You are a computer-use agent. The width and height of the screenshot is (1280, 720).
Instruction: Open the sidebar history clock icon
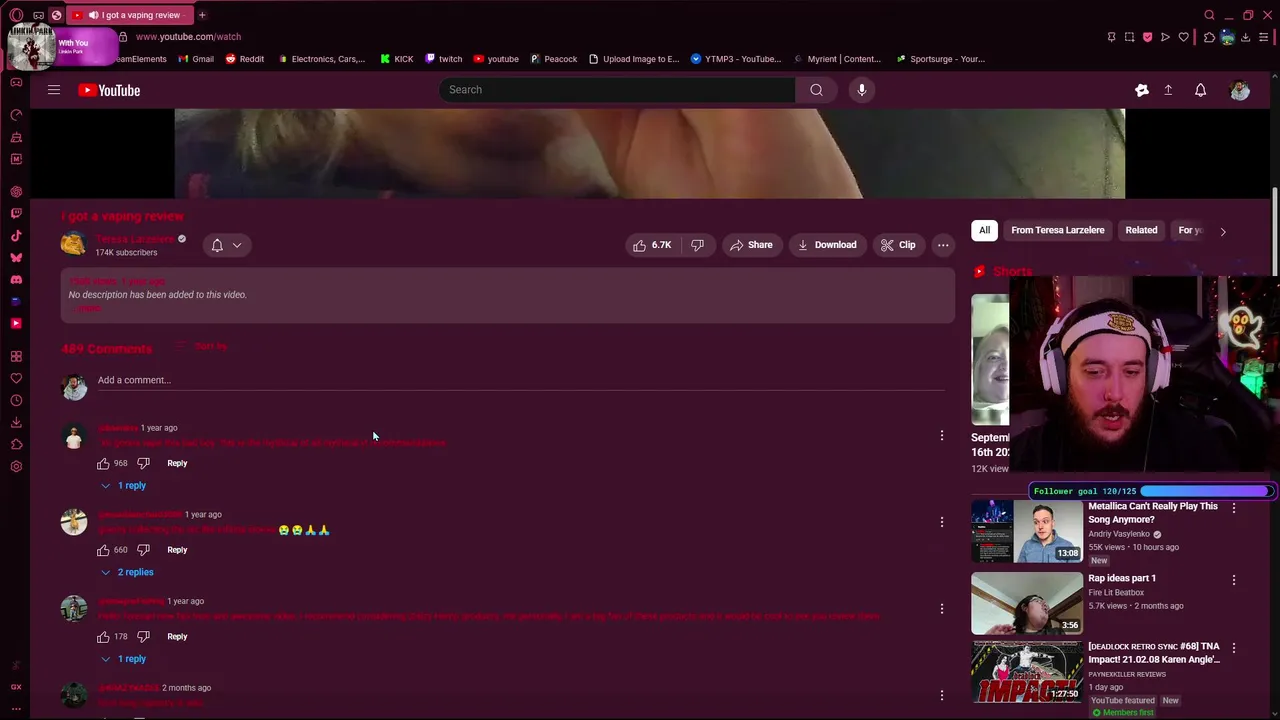click(16, 400)
